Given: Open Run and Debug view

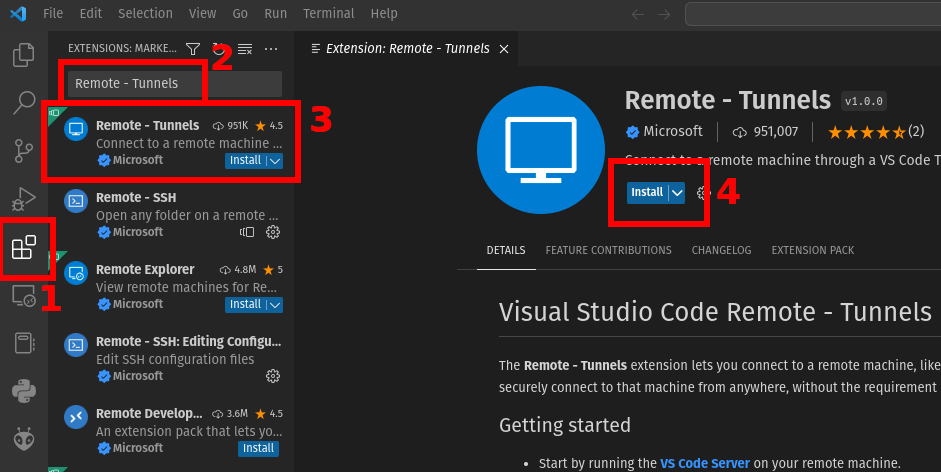Looking at the screenshot, I should point(23,199).
